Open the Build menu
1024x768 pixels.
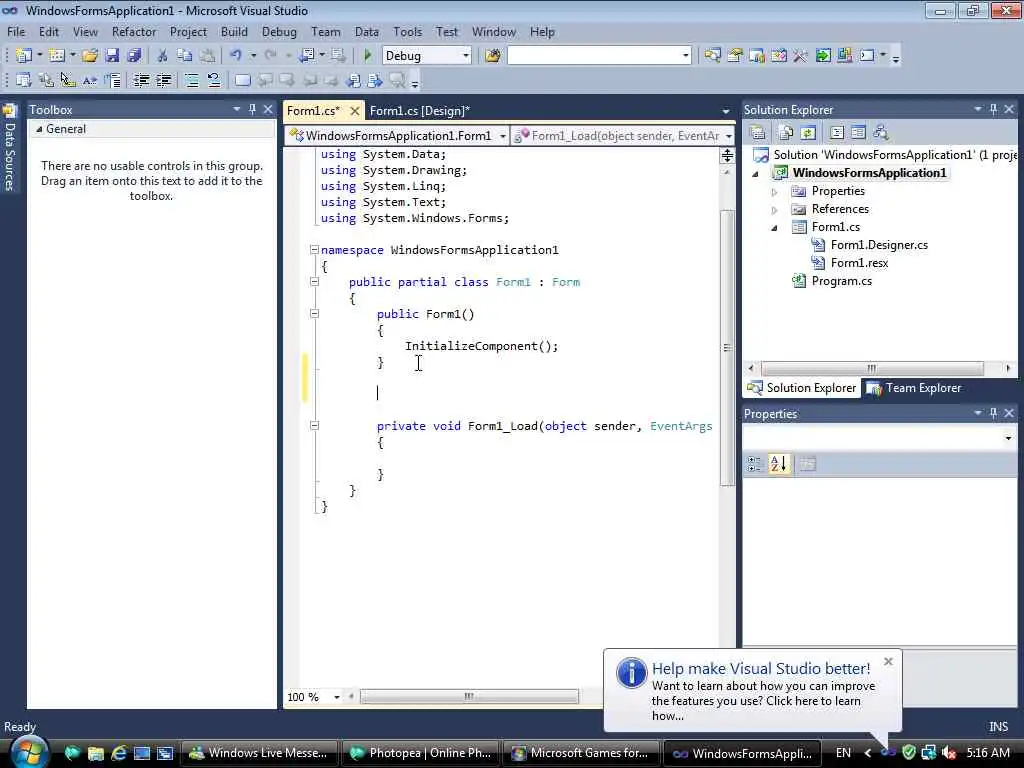[x=234, y=31]
